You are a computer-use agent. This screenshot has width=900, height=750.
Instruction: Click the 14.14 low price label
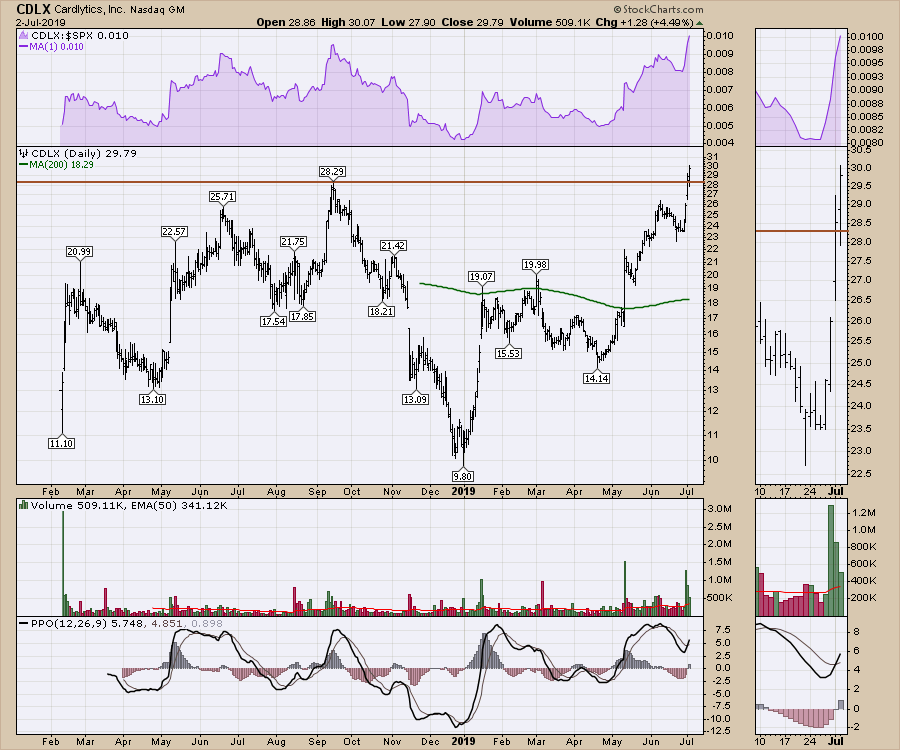point(596,378)
